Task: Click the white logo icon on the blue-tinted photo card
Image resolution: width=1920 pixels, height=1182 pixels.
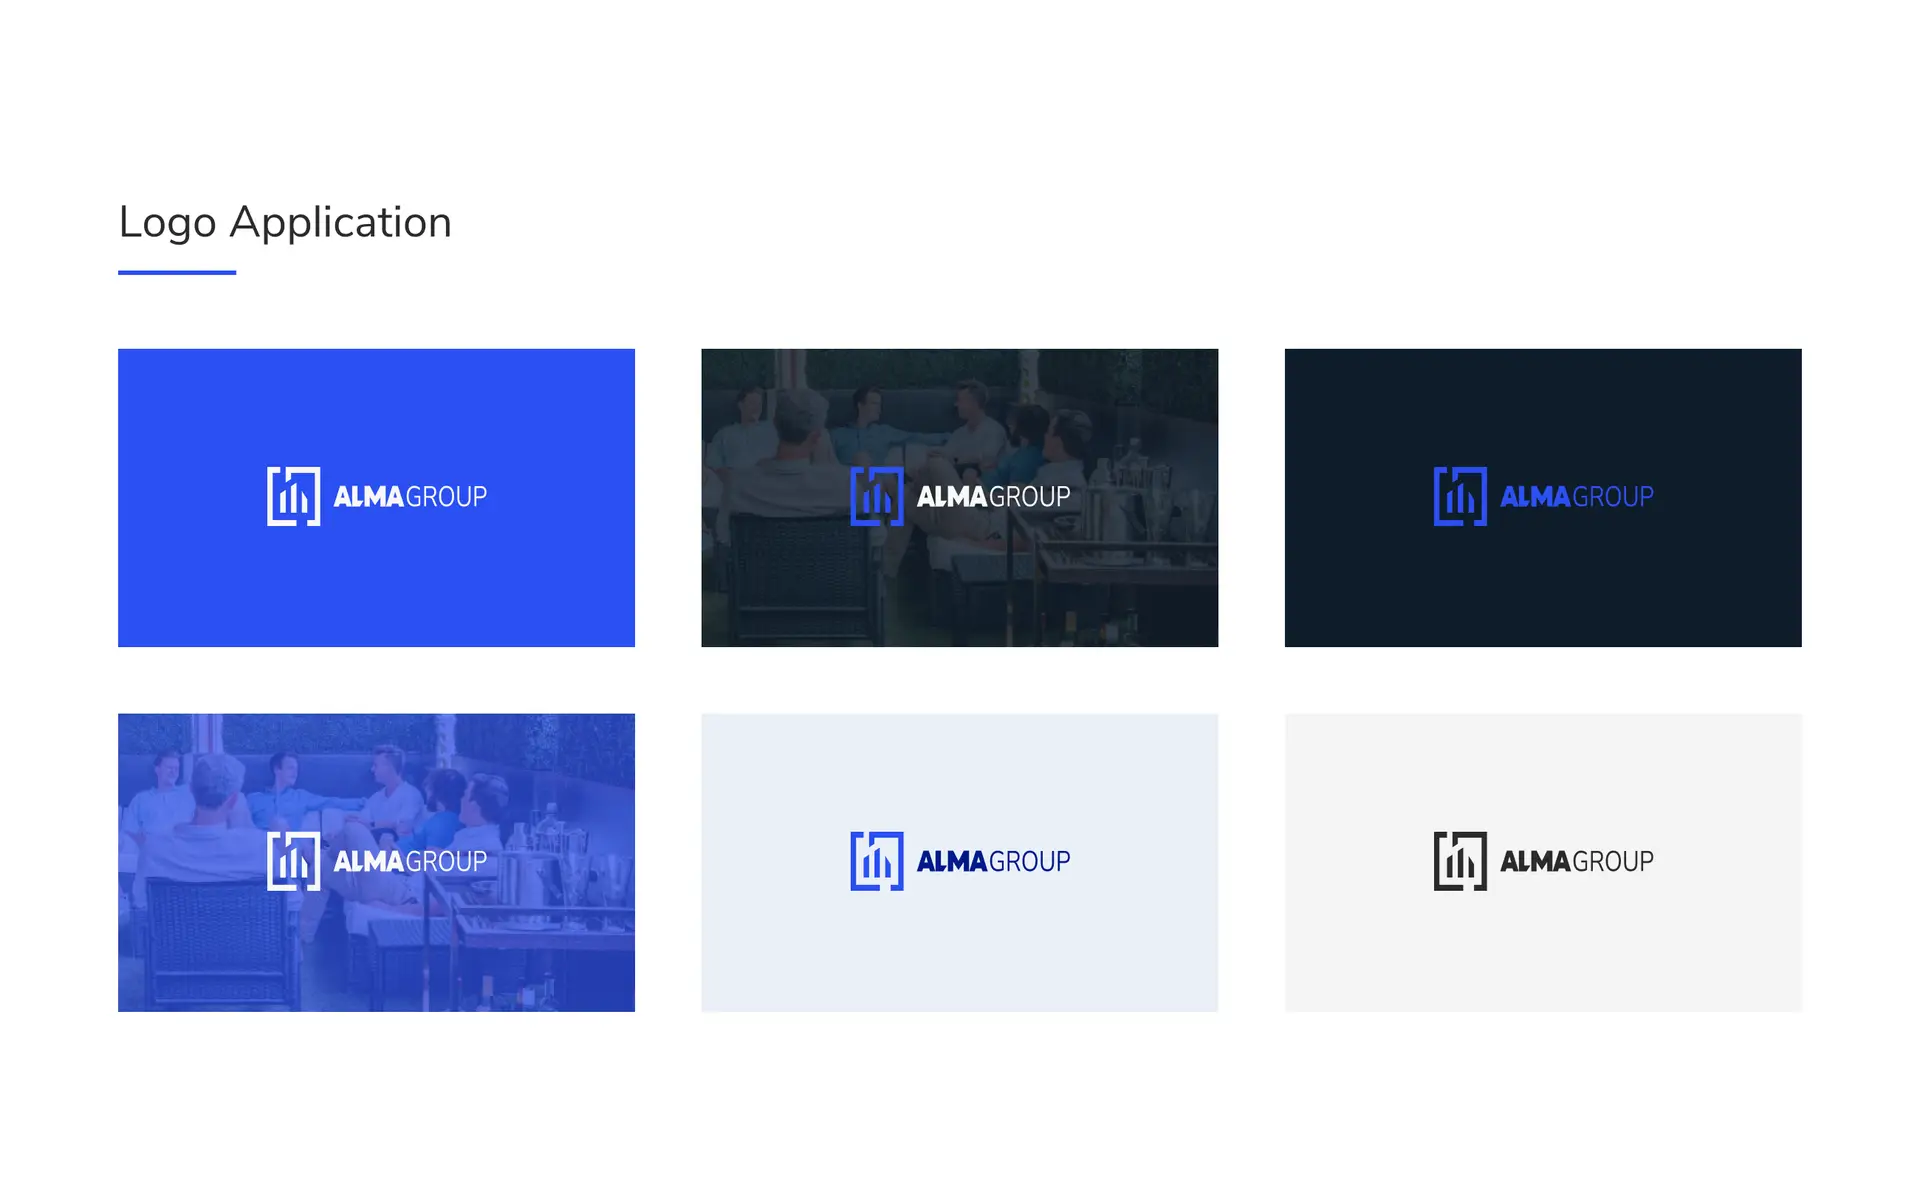Action: [x=293, y=861]
